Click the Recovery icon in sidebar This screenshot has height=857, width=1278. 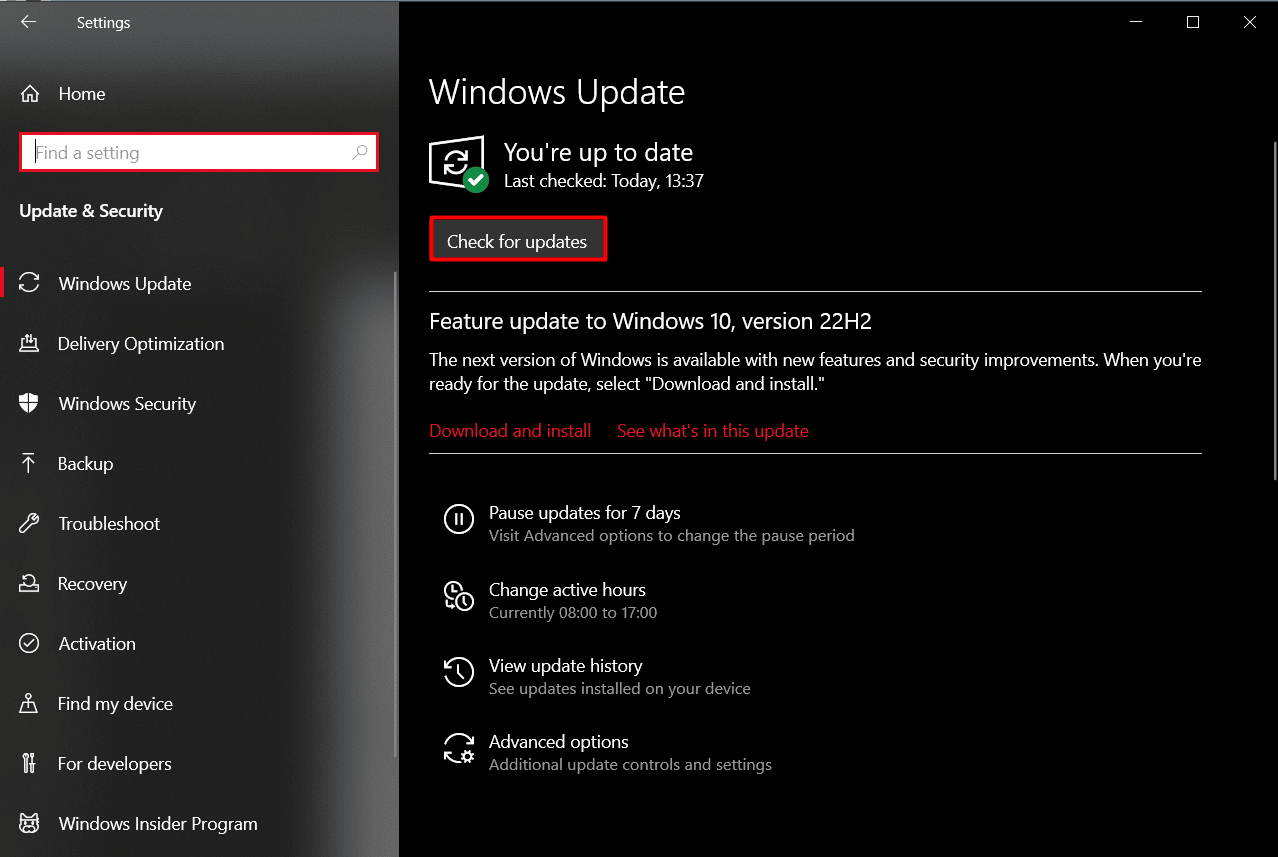(x=29, y=584)
